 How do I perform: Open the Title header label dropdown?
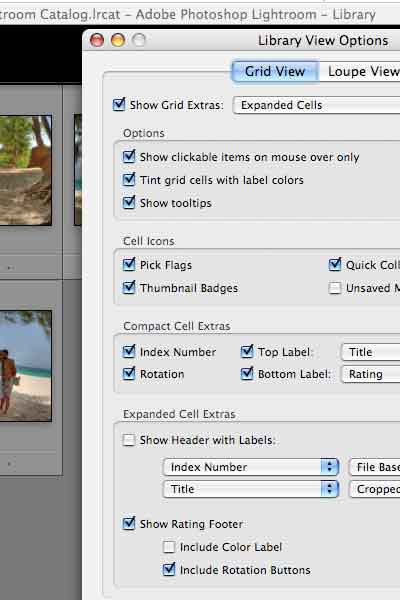[x=251, y=489]
